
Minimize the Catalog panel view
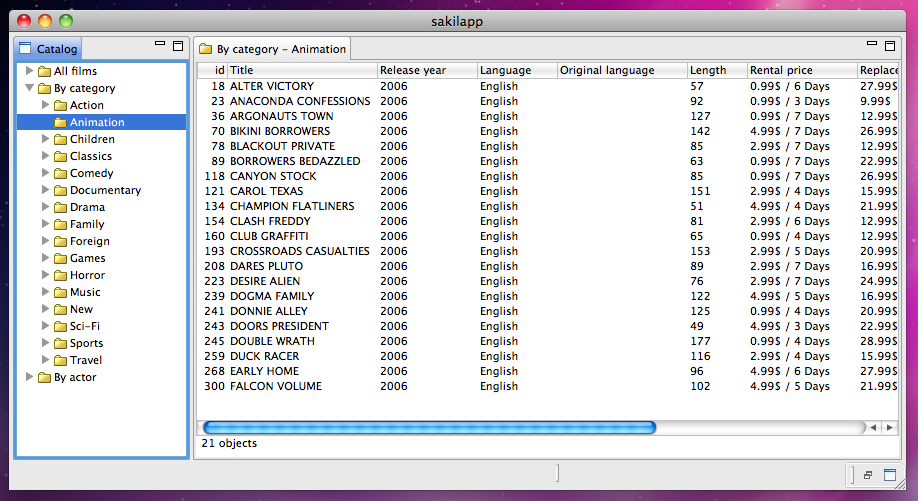click(x=160, y=45)
